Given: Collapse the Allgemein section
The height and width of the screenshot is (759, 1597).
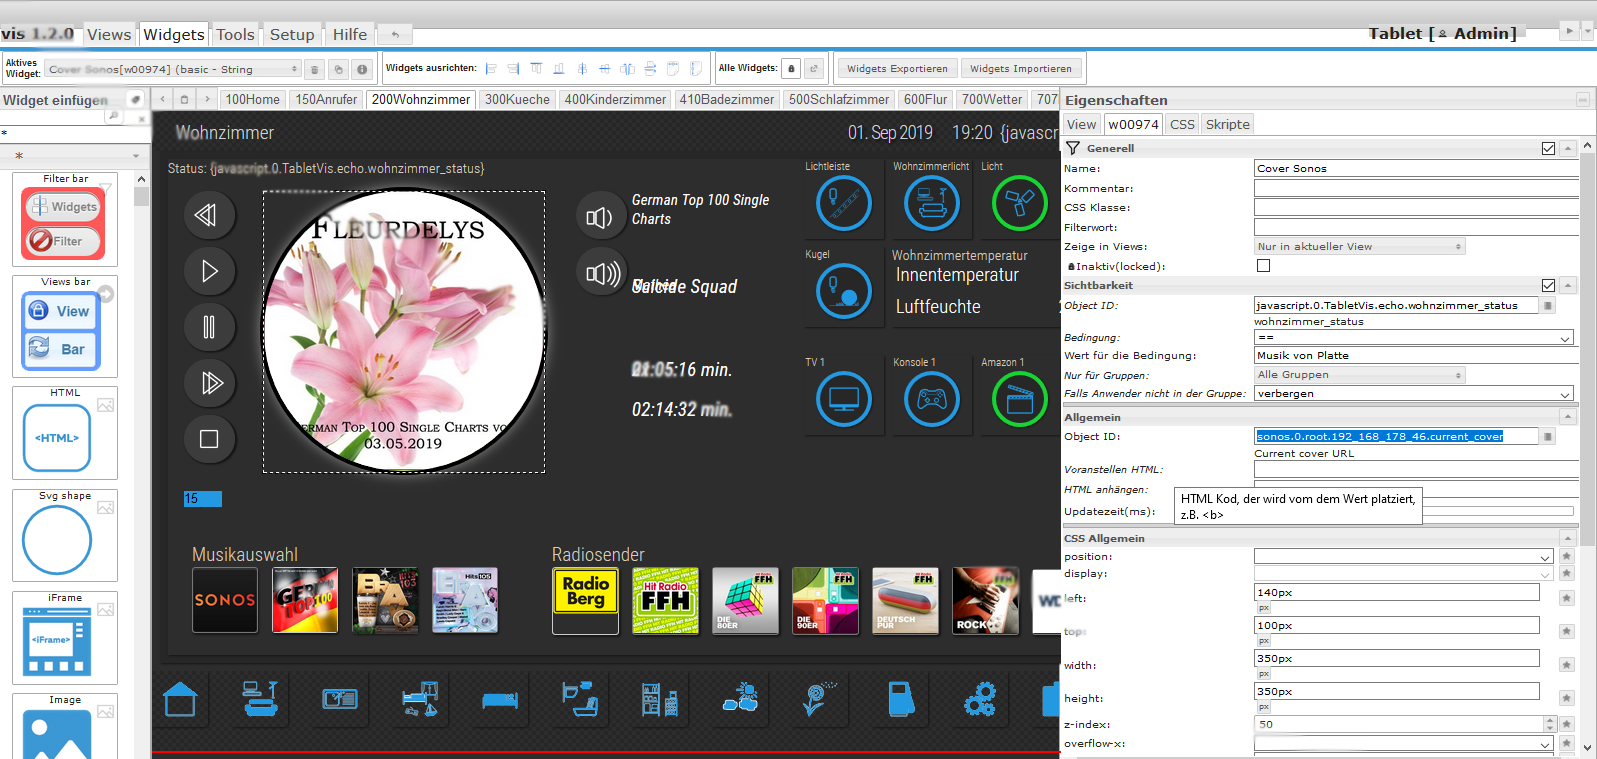Looking at the screenshot, I should coord(1568,417).
